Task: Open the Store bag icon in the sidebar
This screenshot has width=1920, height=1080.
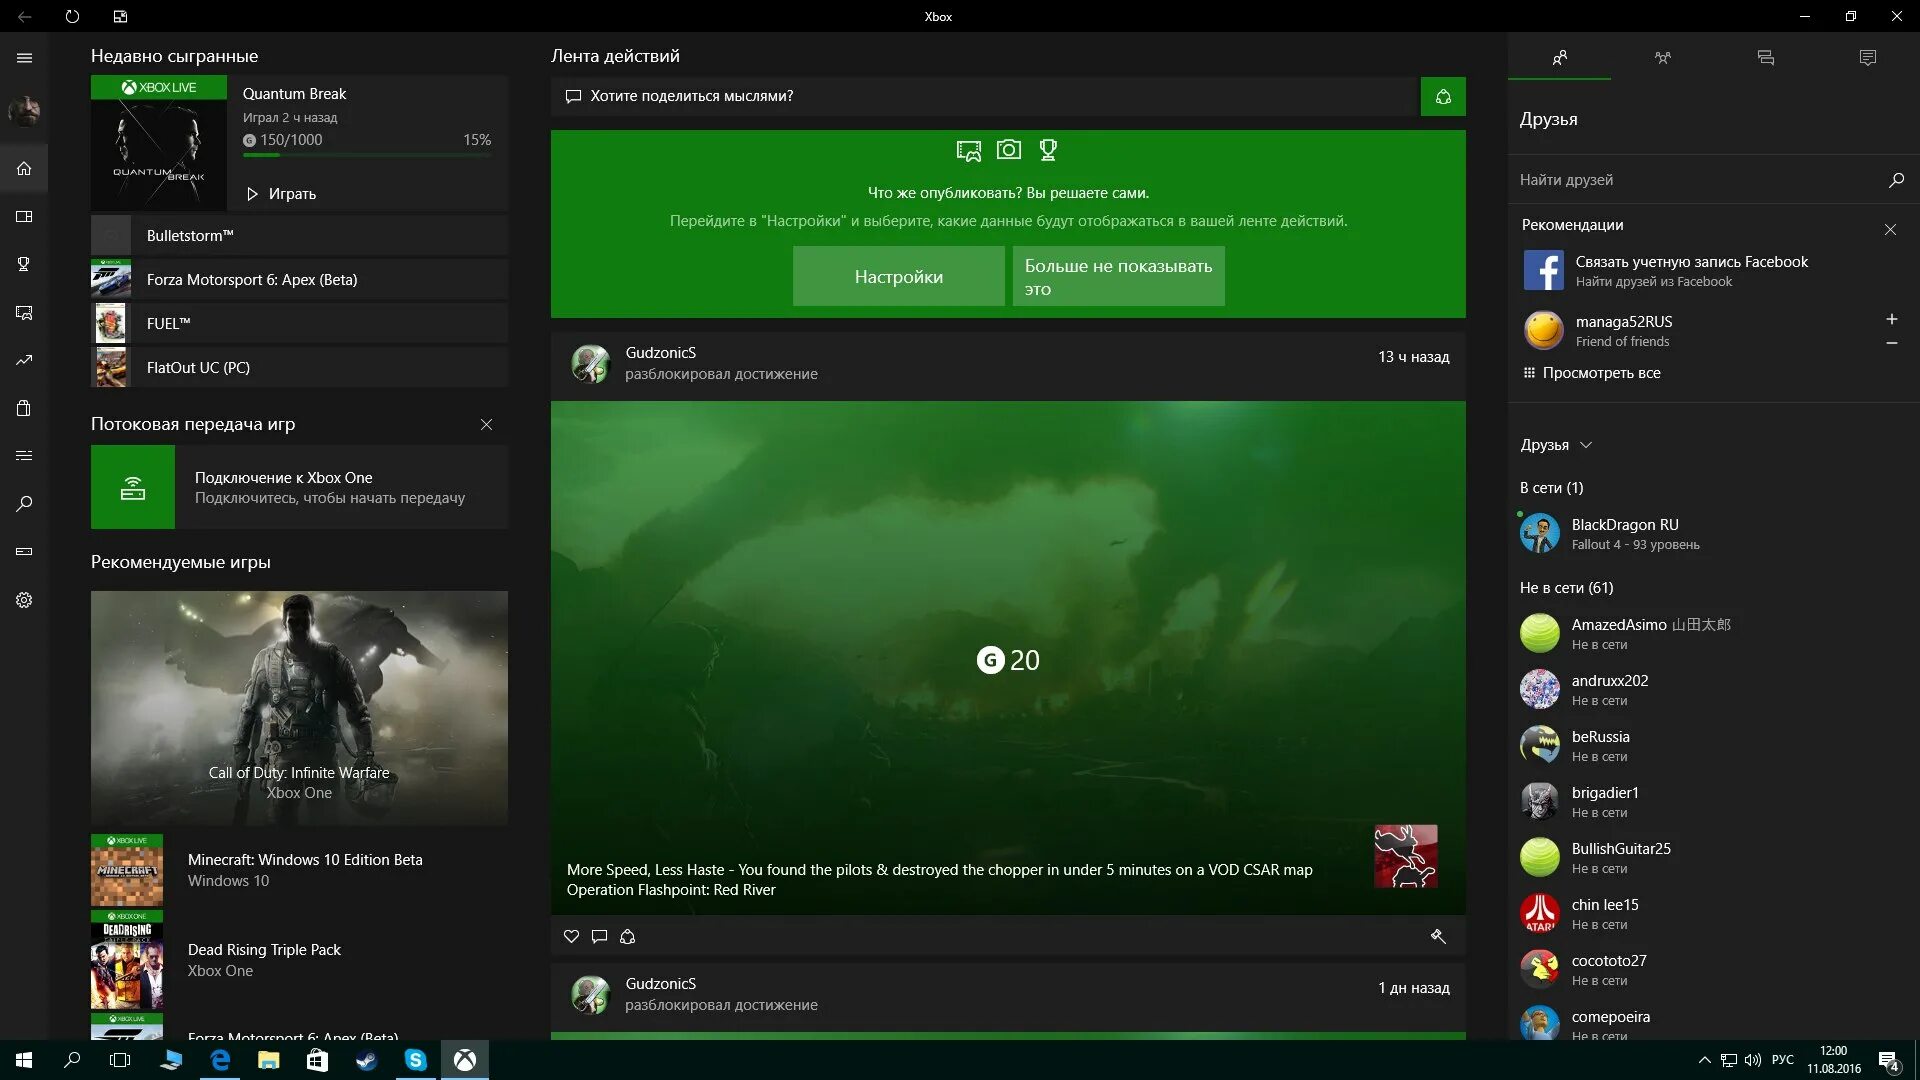Action: (24, 408)
